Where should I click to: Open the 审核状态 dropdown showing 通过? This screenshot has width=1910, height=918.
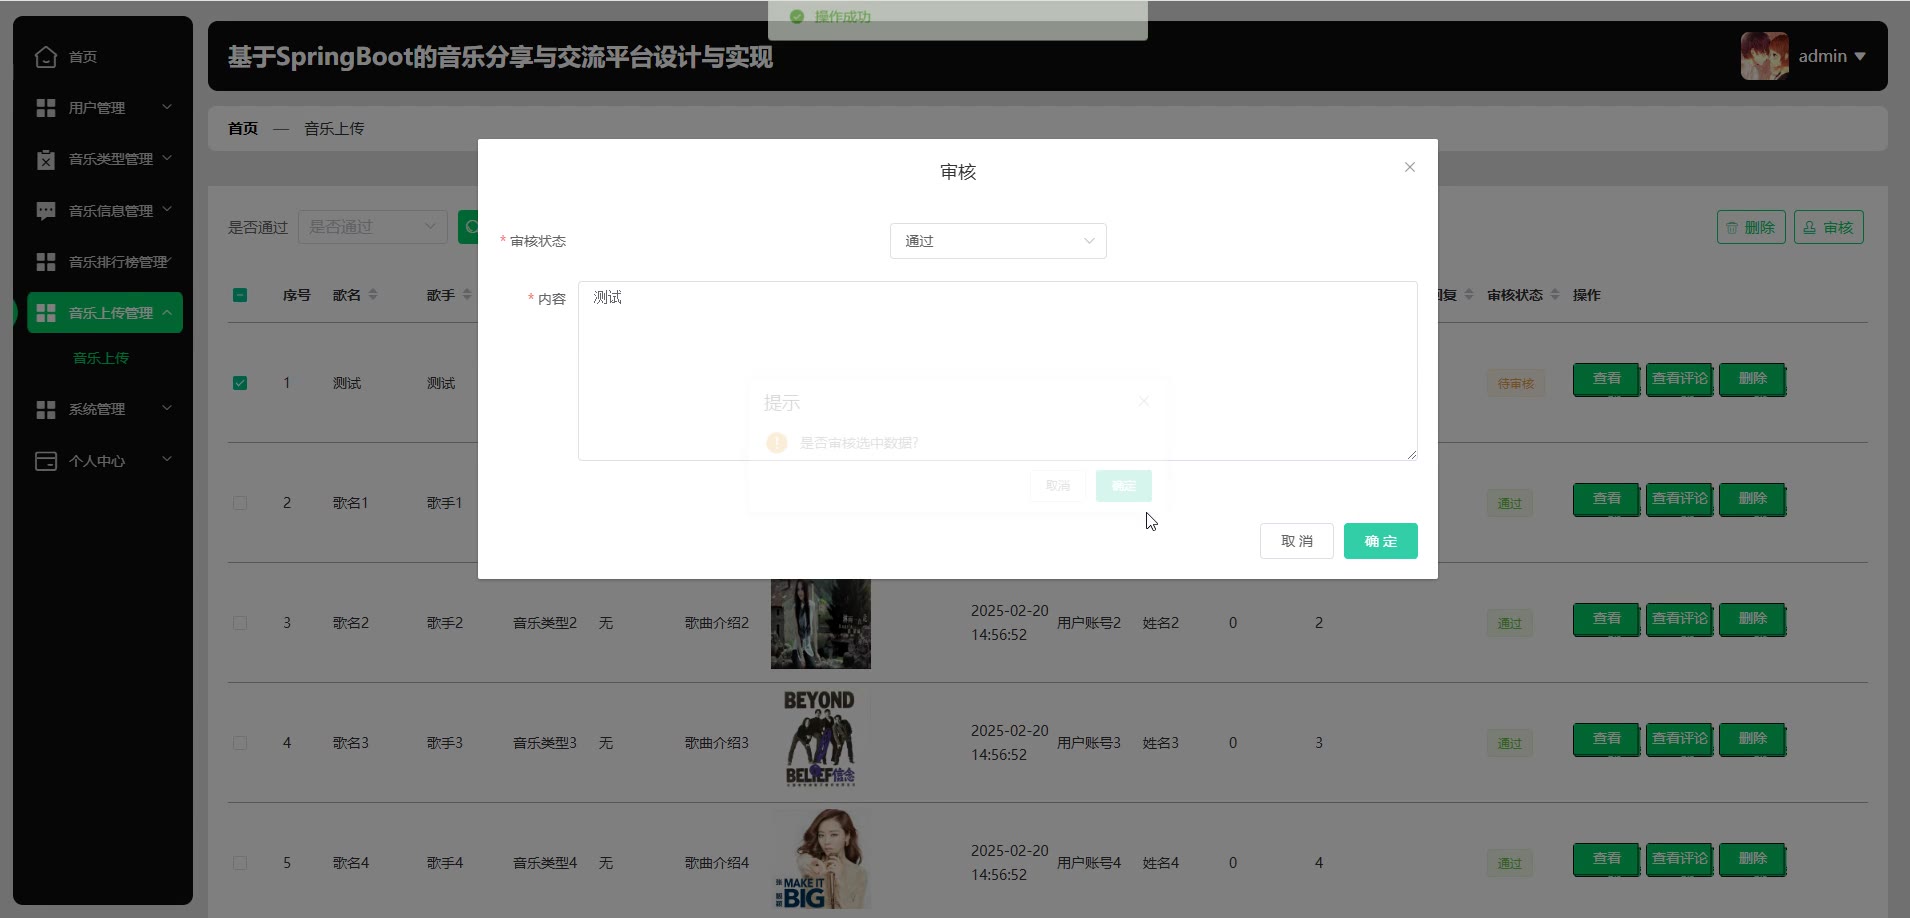pyautogui.click(x=998, y=241)
